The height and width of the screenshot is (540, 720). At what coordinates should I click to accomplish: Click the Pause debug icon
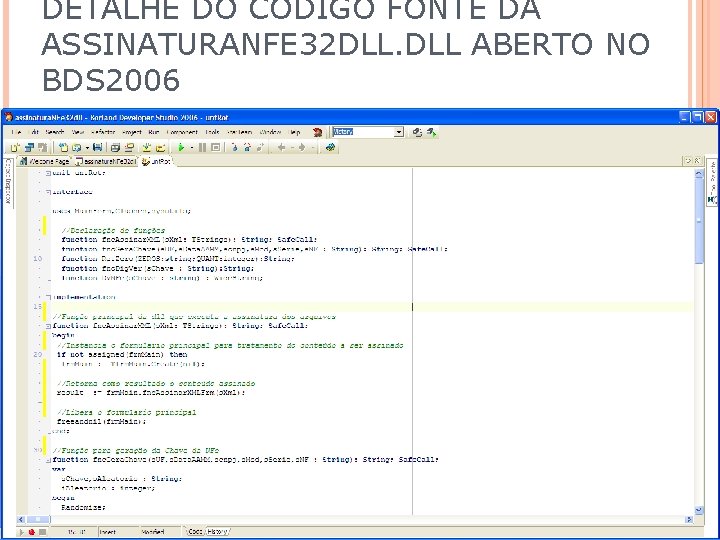[202, 147]
